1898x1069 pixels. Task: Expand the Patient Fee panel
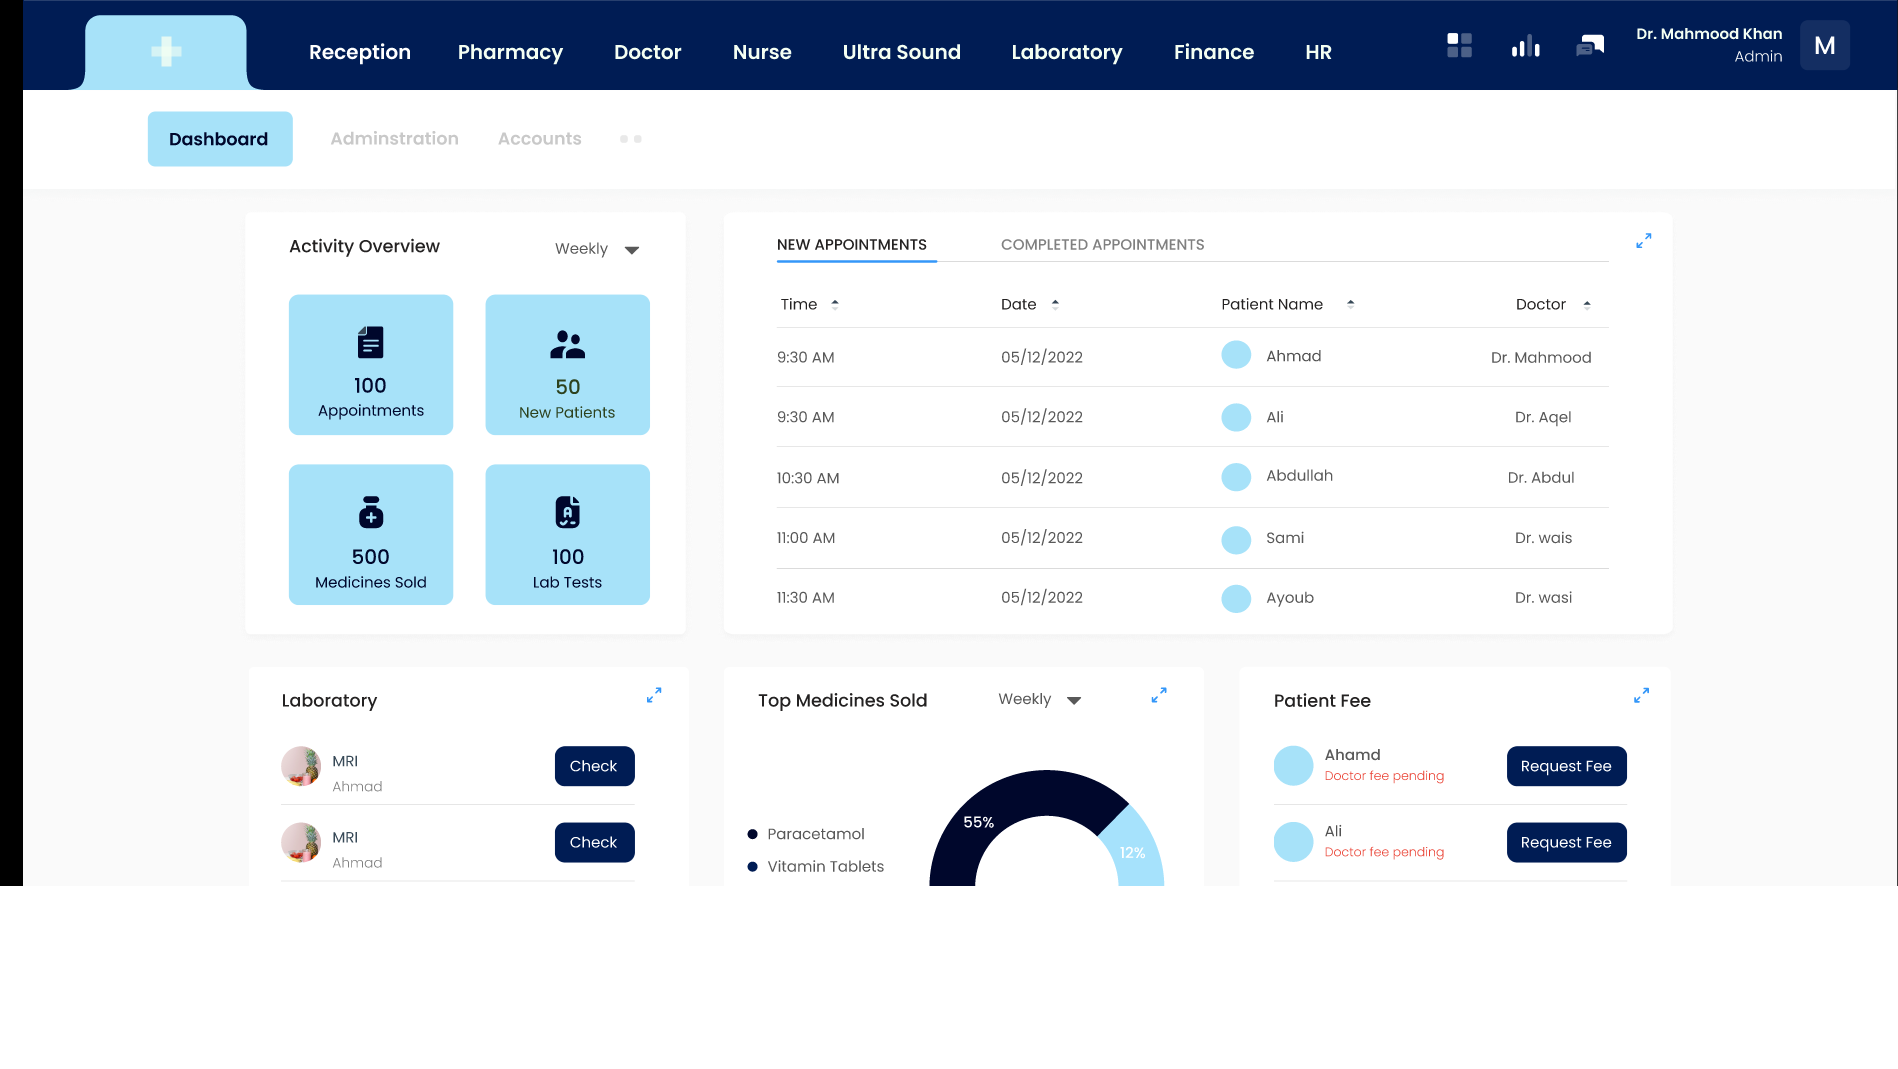tap(1641, 695)
